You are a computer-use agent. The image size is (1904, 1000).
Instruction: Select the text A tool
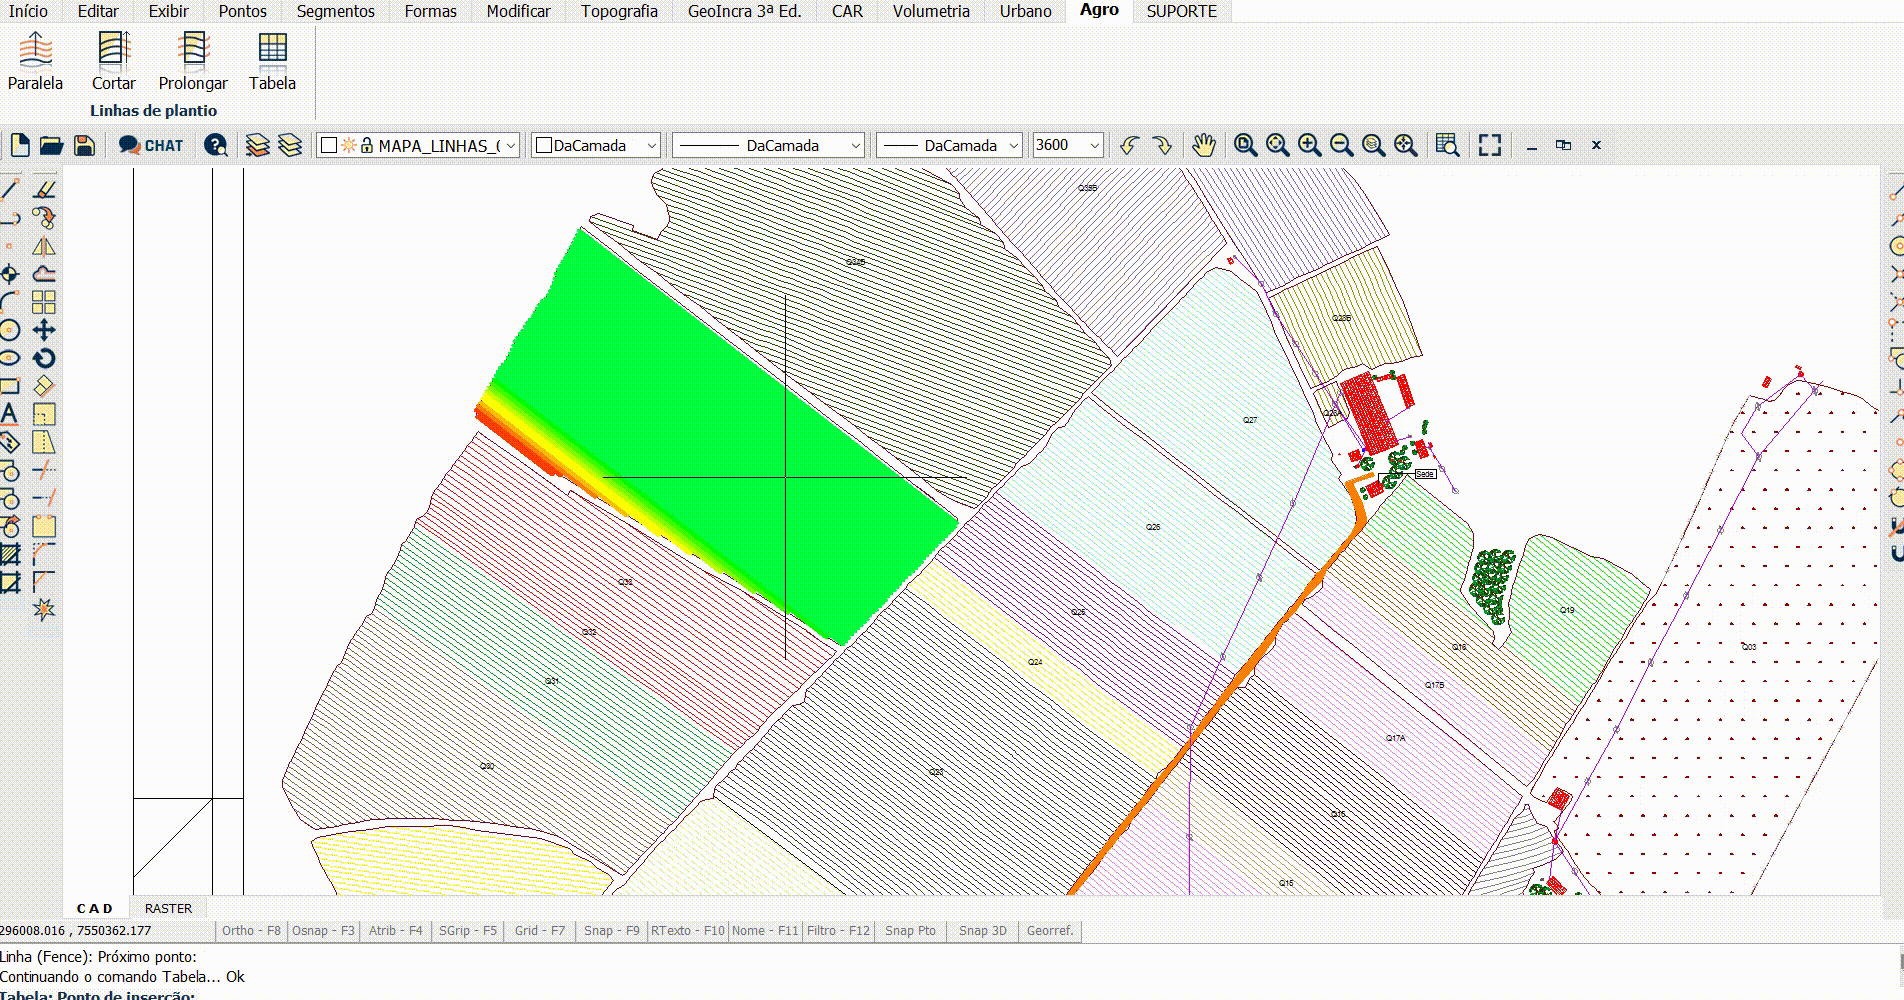coord(9,413)
